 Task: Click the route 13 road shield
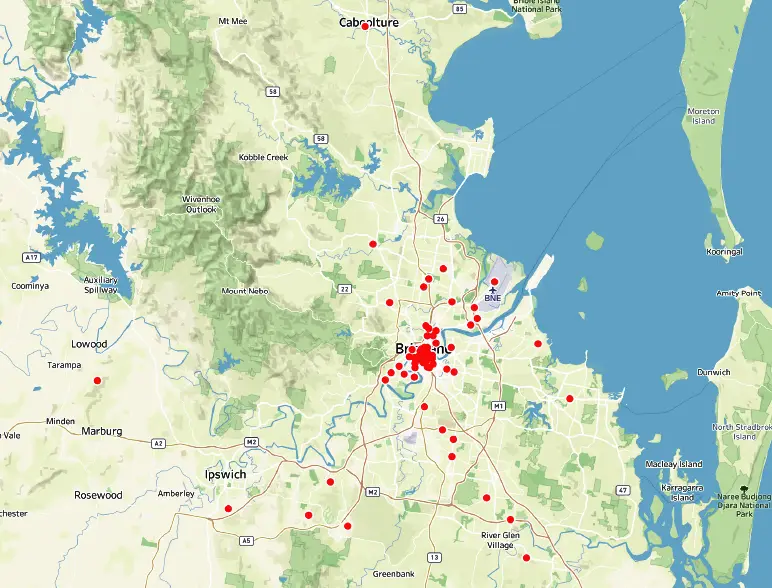(x=434, y=556)
